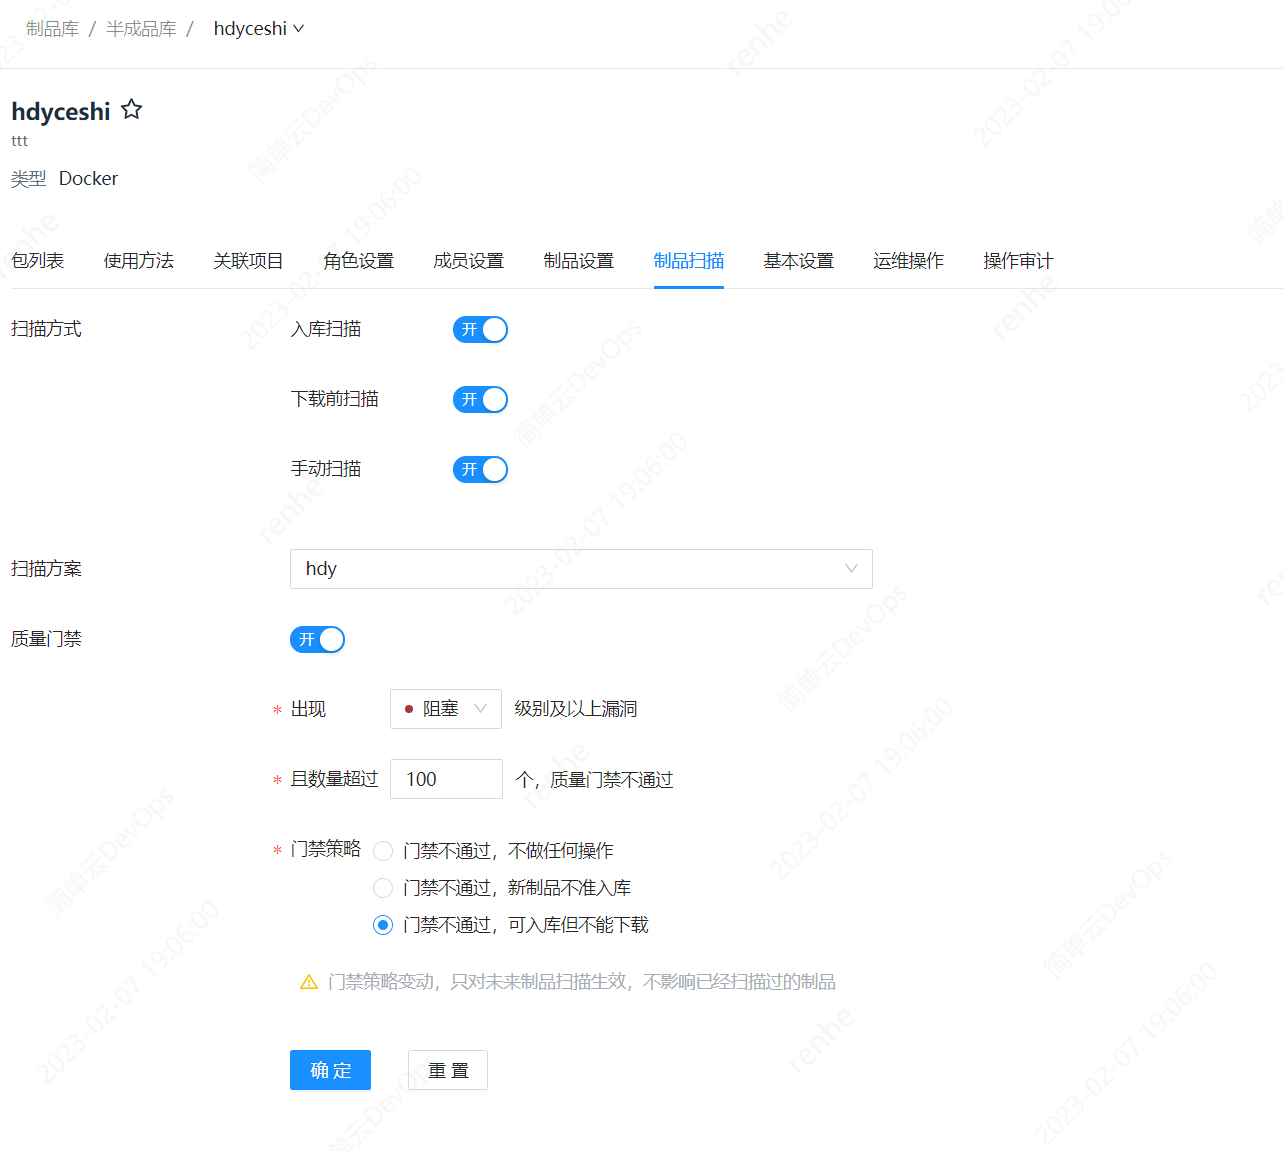The image size is (1283, 1151).
Task: Click the 确定 button
Action: pyautogui.click(x=330, y=1070)
